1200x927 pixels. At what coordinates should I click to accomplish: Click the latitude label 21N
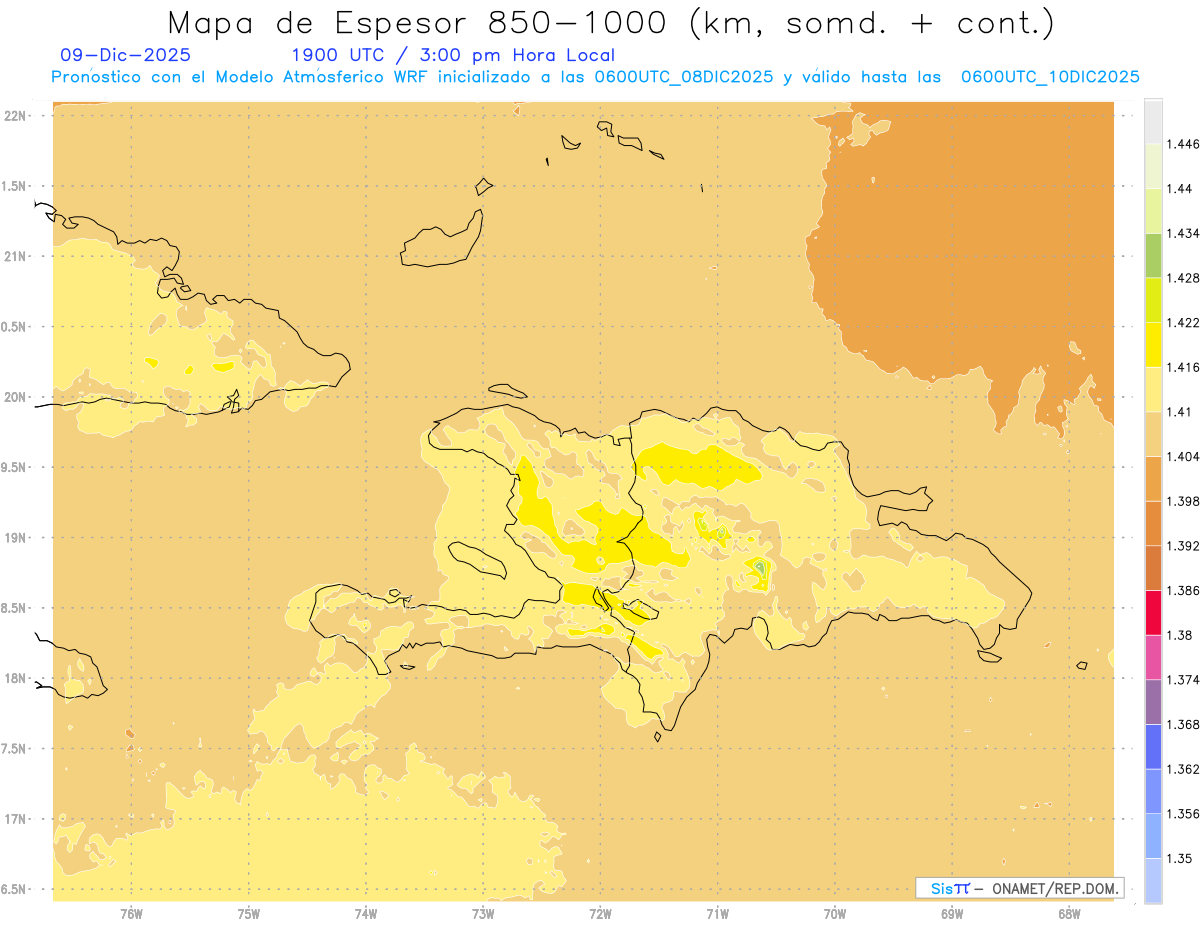[x=15, y=257]
